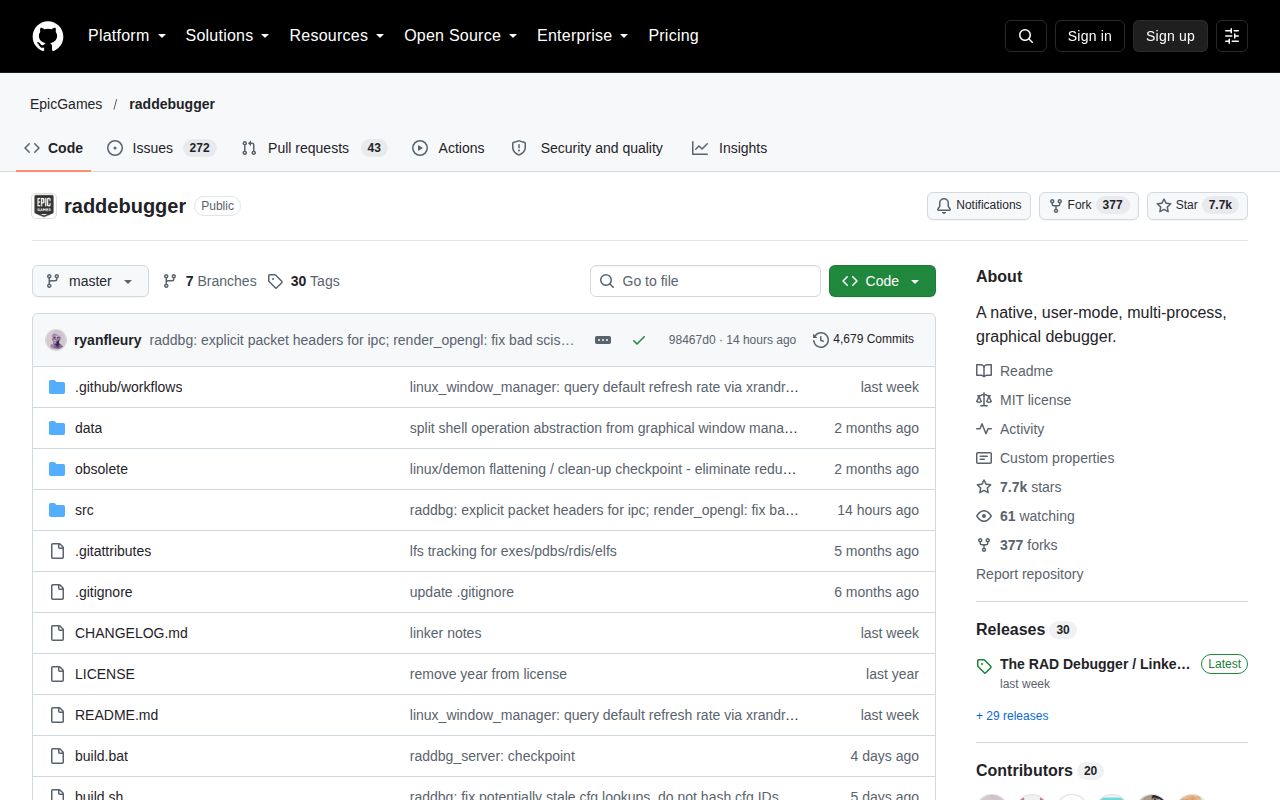Open the Security and quality tab
The width and height of the screenshot is (1280, 800).
click(x=587, y=148)
